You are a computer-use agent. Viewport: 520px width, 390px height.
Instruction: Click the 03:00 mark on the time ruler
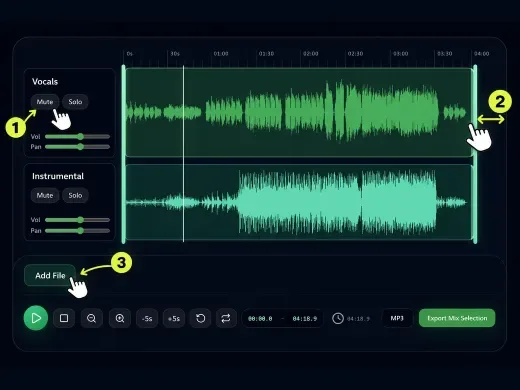(400, 54)
